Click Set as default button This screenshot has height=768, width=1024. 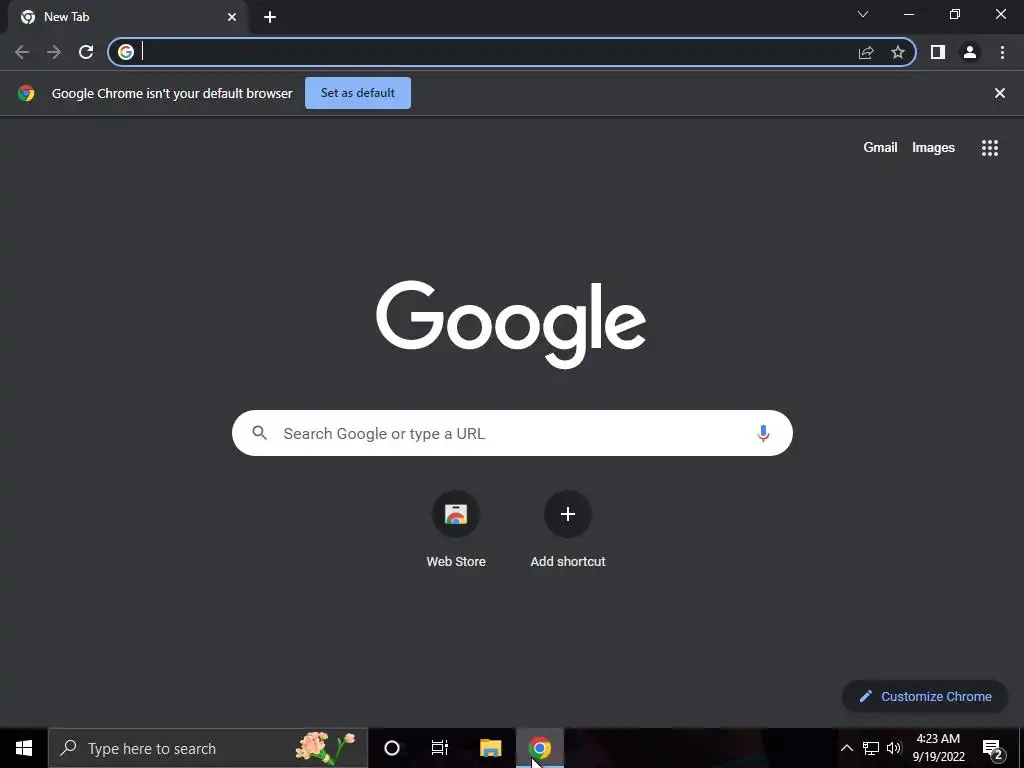[x=358, y=93]
